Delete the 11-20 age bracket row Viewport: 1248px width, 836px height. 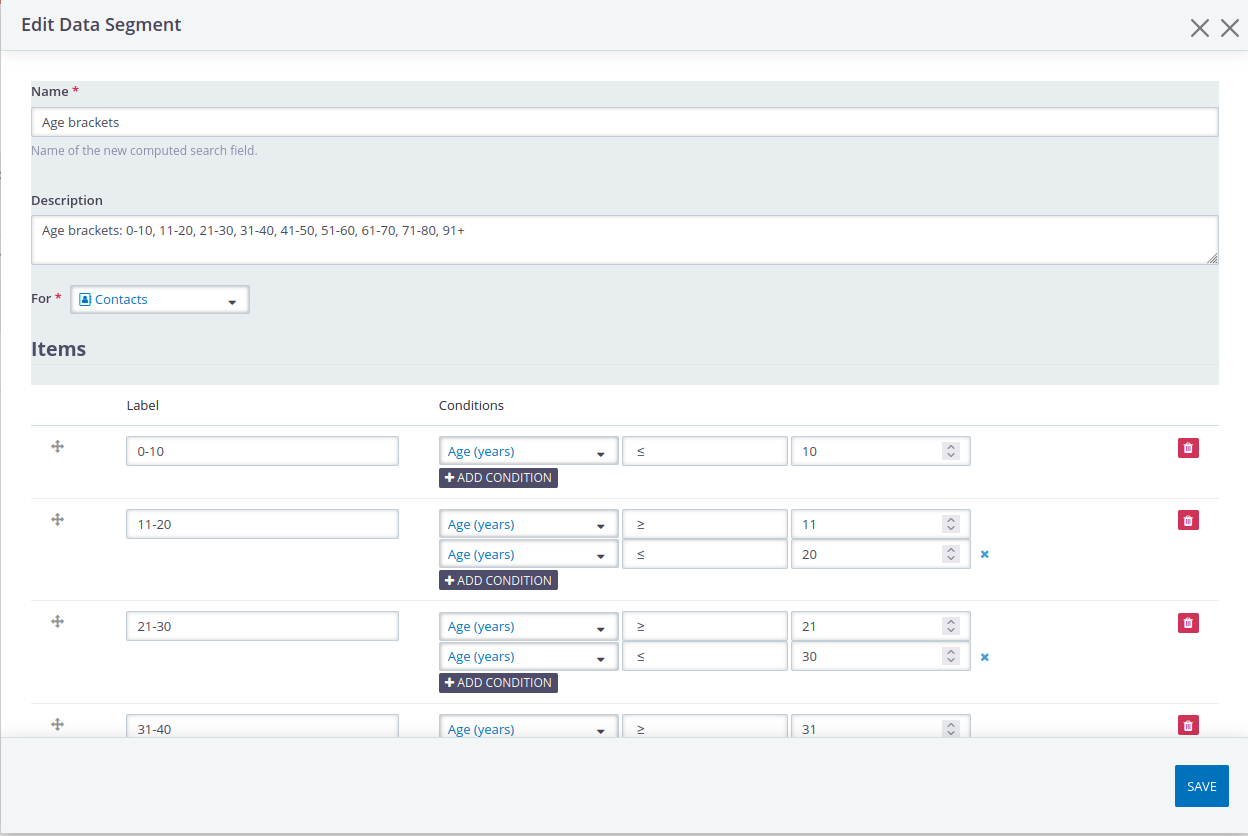[1188, 520]
